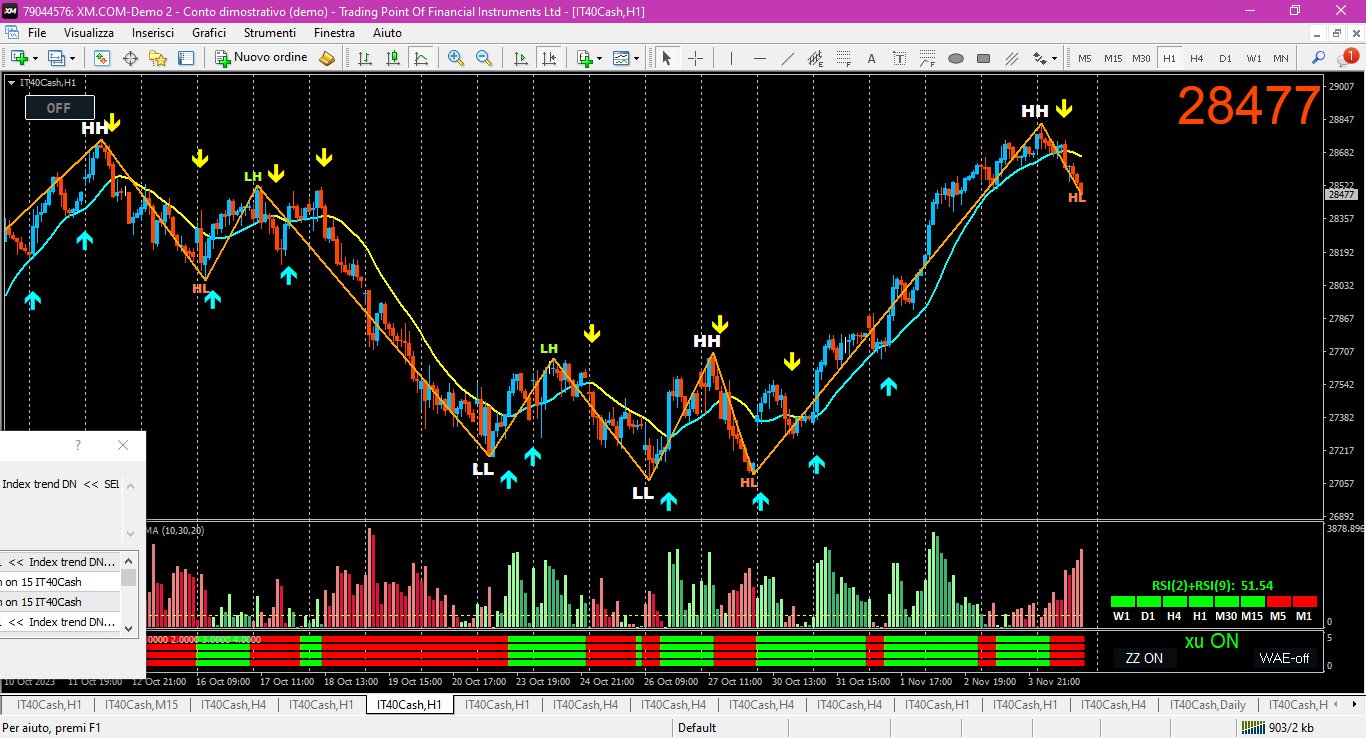Expand the Indicators dropdown arrow
1366x738 pixels.
click(x=599, y=58)
